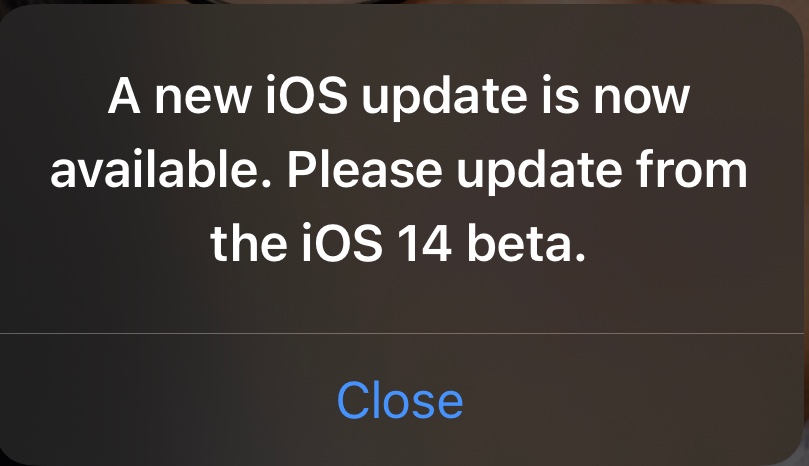This screenshot has width=809, height=466.
Task: Click the divider line above Close
Action: click(404, 333)
